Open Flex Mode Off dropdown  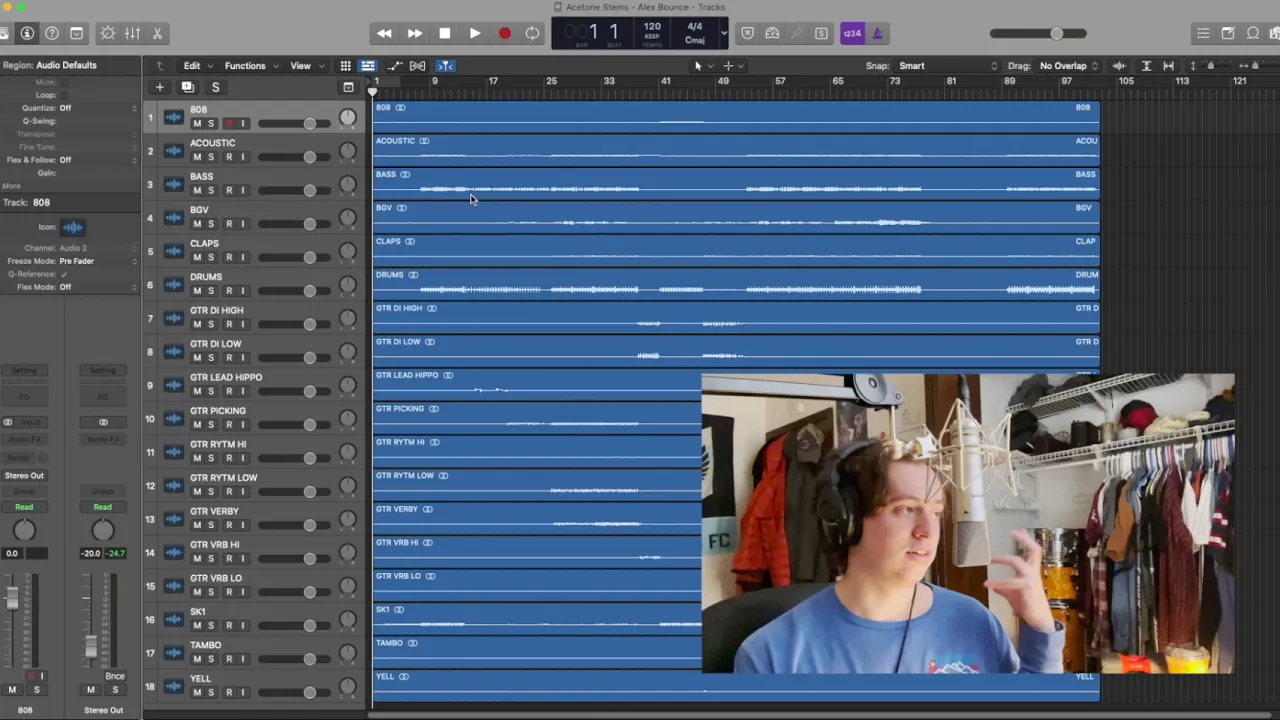click(x=98, y=287)
